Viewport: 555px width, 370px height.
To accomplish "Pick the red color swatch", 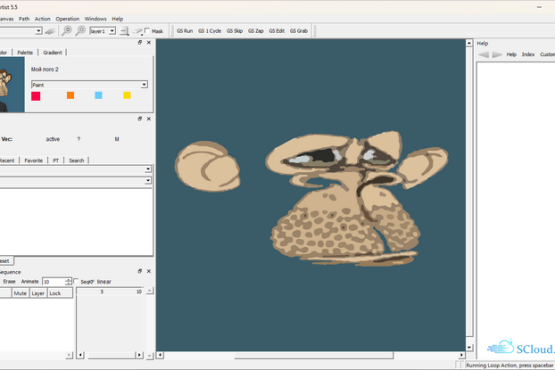I will 36,96.
